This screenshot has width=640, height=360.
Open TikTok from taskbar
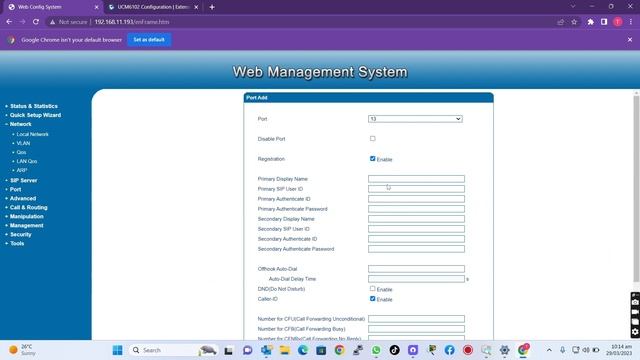tap(394, 350)
